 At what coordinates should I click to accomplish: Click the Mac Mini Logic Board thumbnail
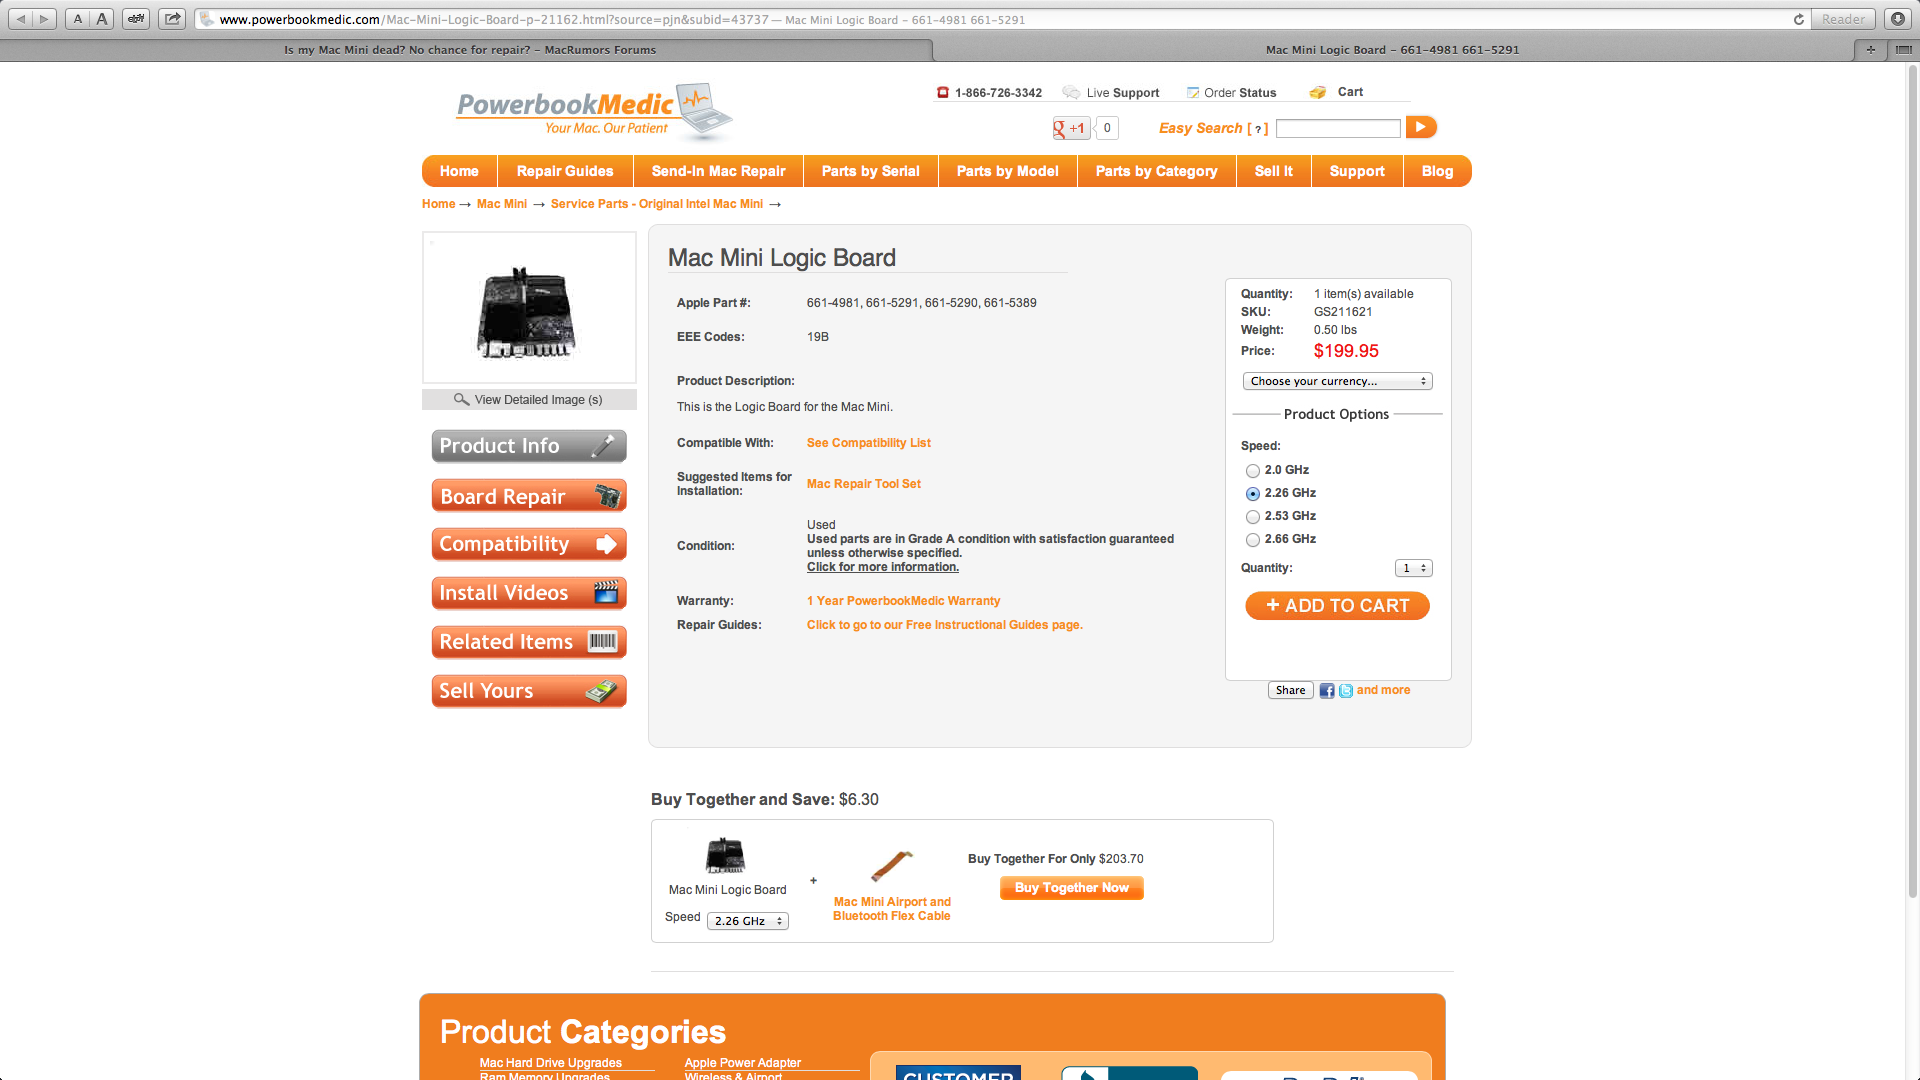[x=529, y=308]
